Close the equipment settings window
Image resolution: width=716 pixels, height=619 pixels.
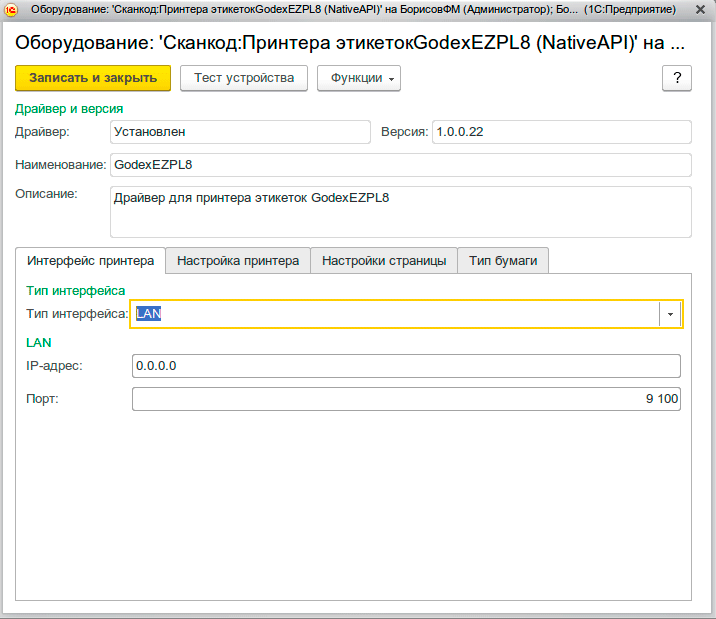(701, 9)
